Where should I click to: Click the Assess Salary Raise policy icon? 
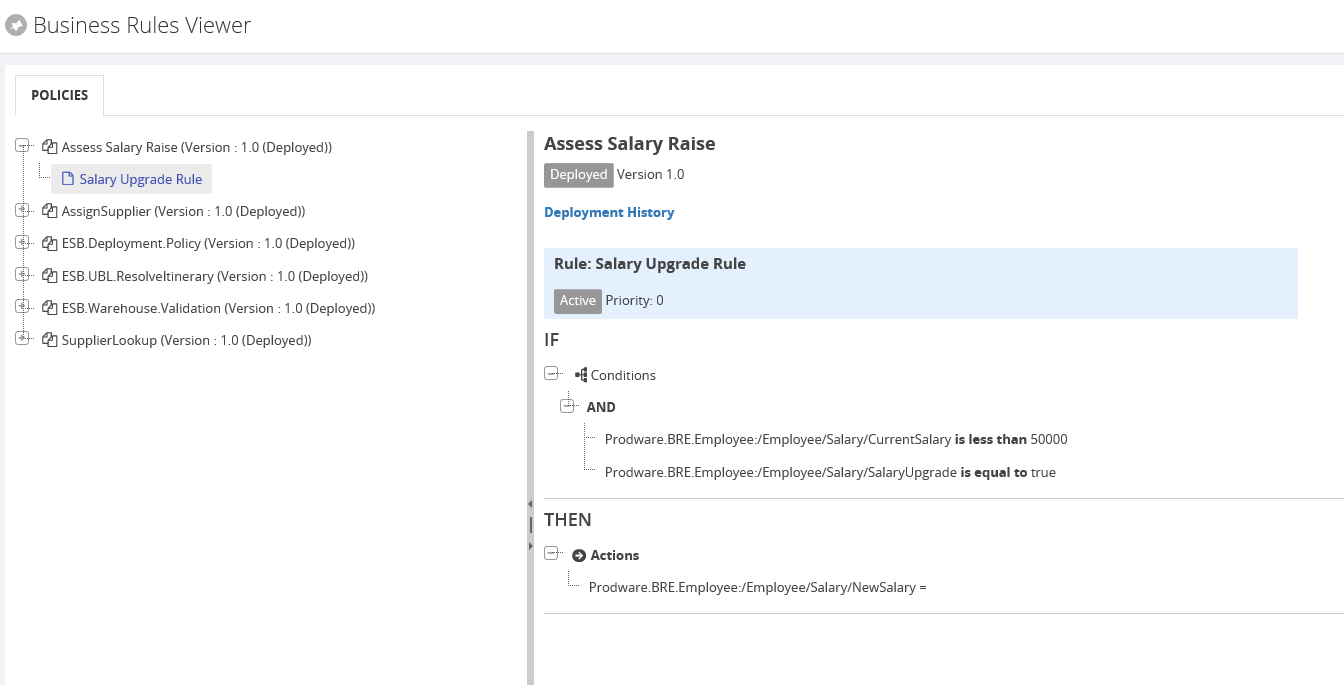pos(49,147)
